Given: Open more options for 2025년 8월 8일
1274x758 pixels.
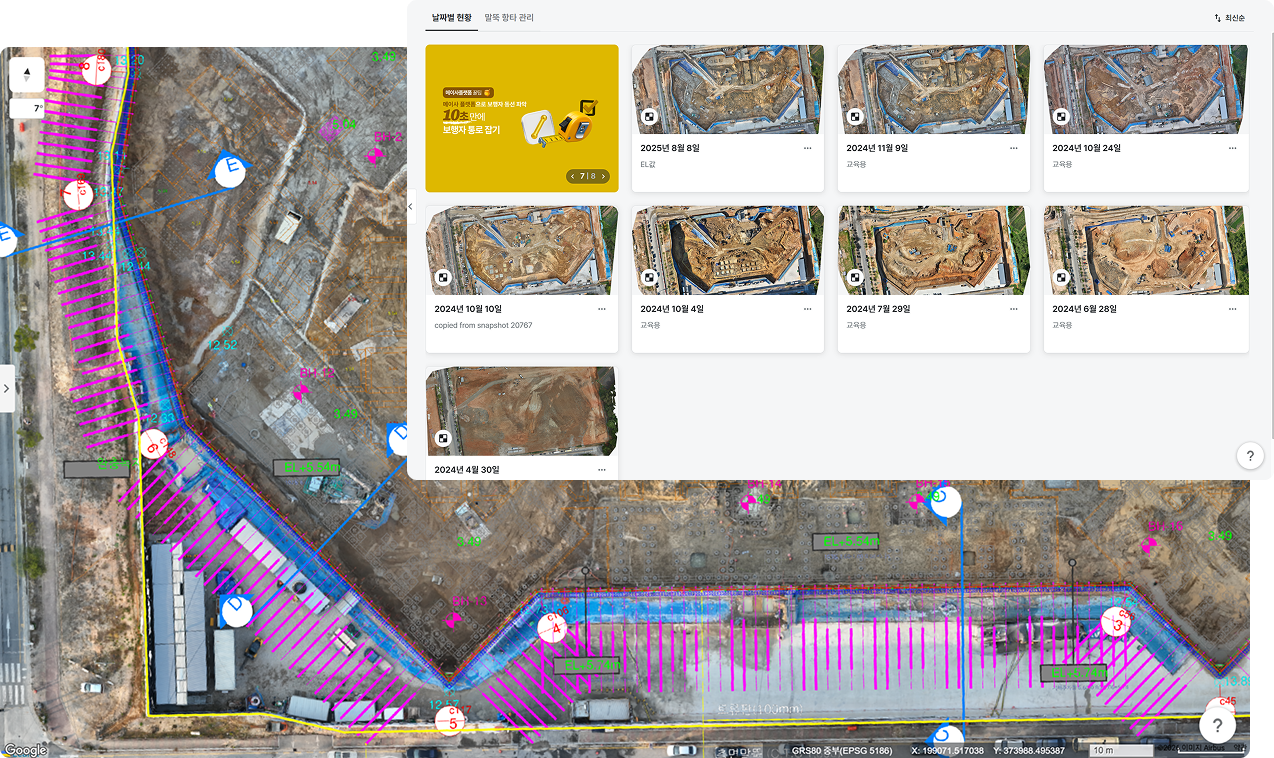Looking at the screenshot, I should coord(807,148).
